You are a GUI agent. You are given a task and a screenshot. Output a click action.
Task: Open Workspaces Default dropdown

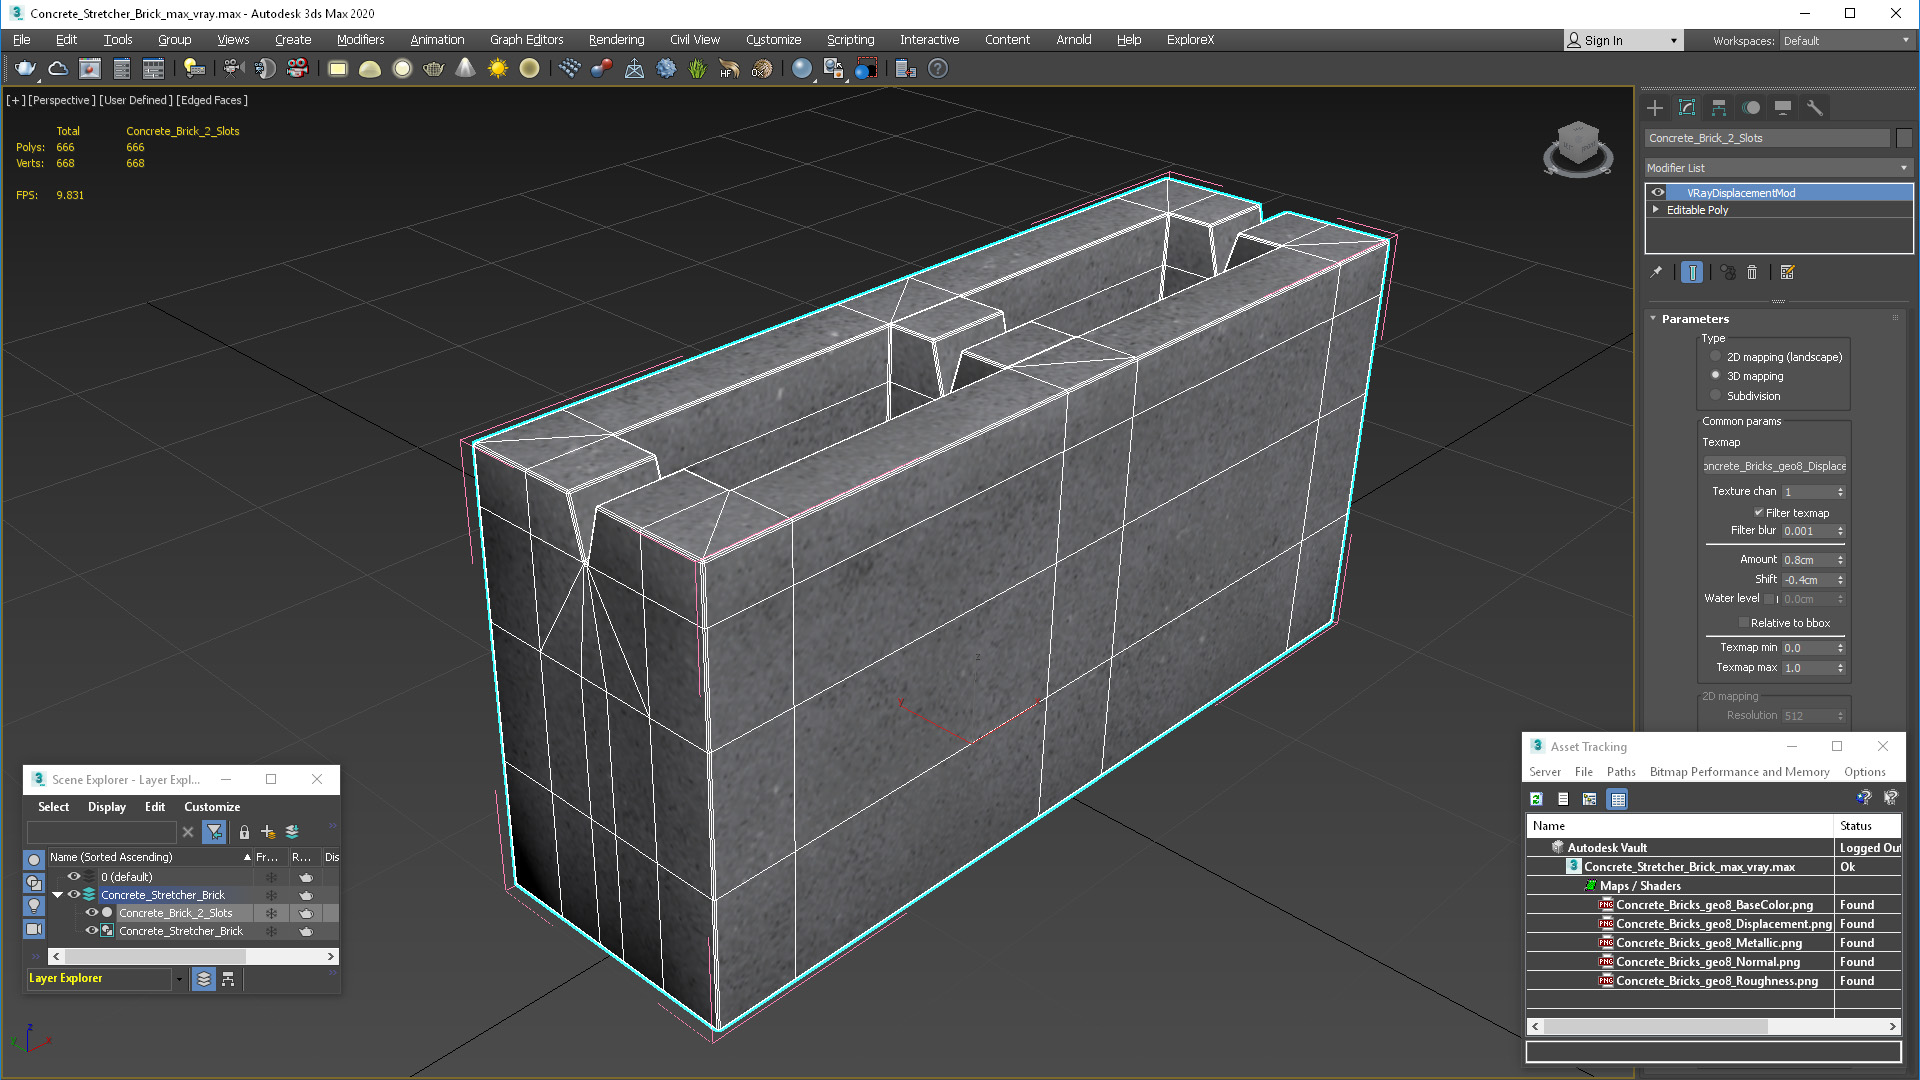(x=1846, y=41)
